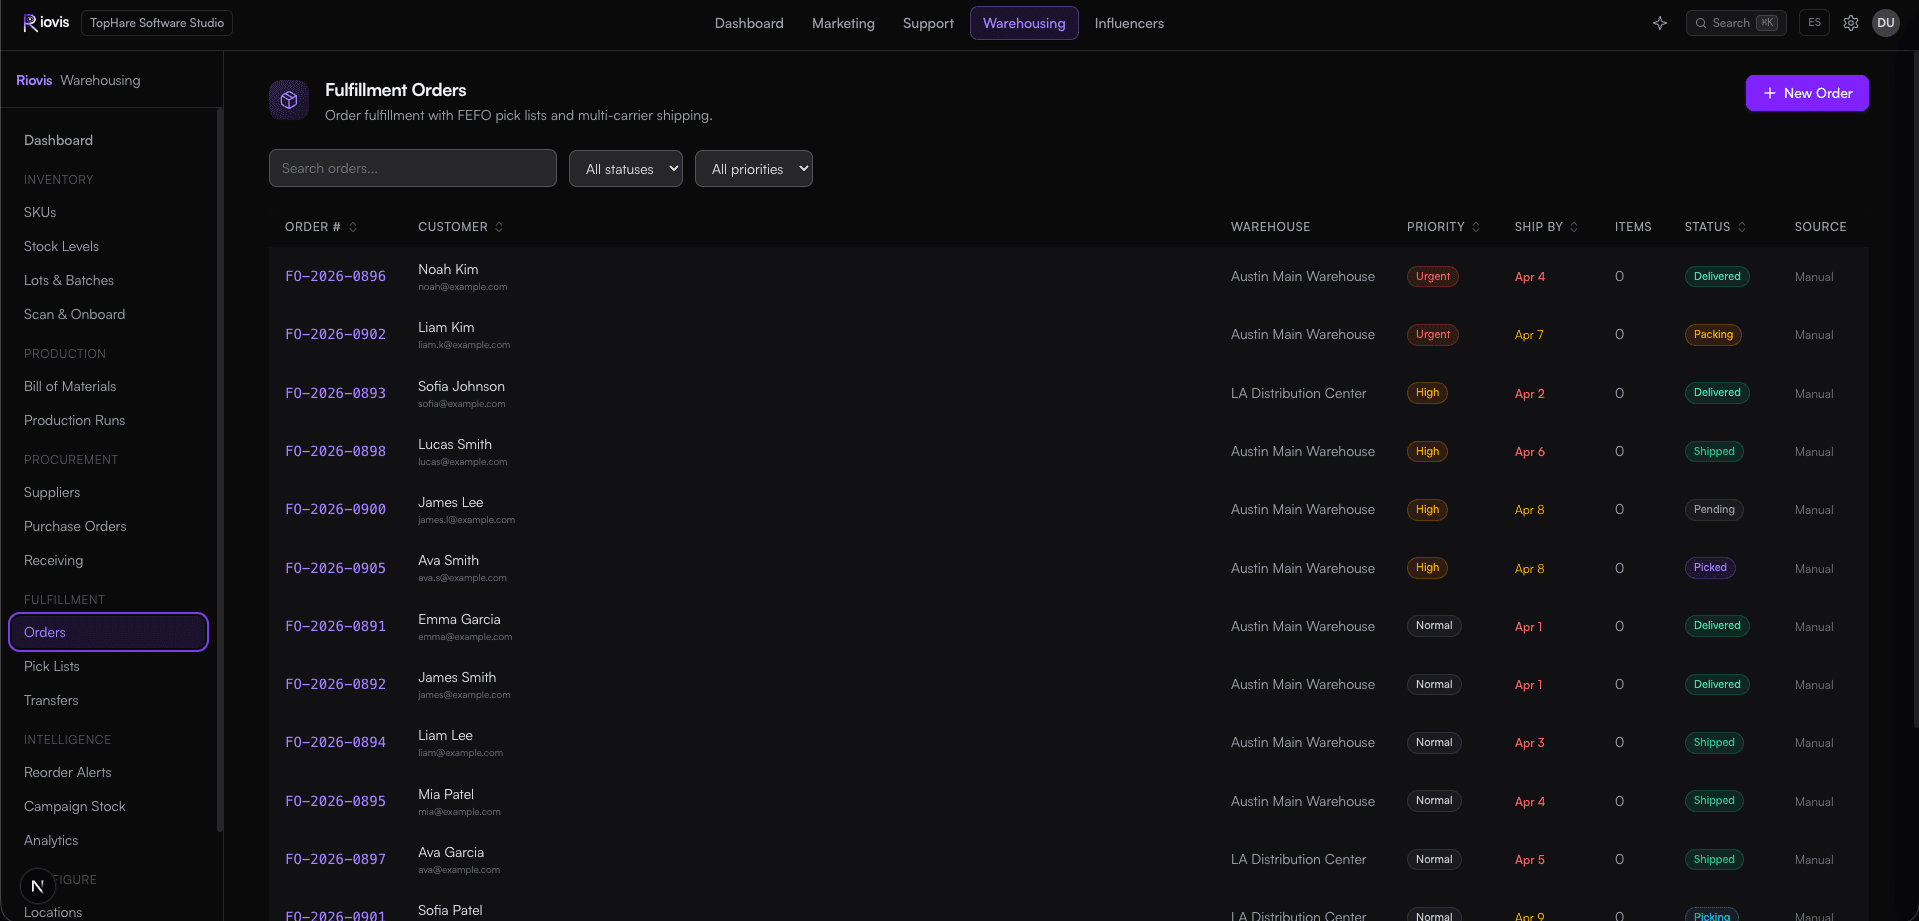
Task: Open the Dashboard top tab
Action: (x=749, y=23)
